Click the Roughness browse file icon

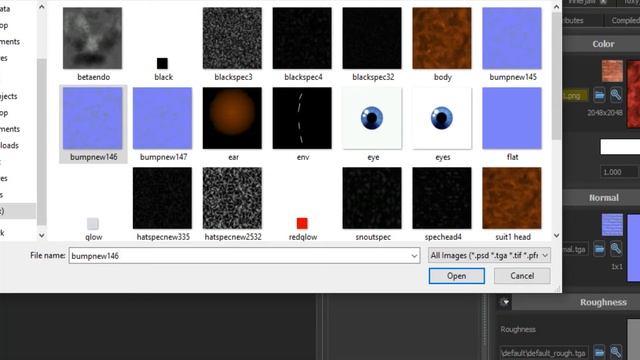pos(599,352)
